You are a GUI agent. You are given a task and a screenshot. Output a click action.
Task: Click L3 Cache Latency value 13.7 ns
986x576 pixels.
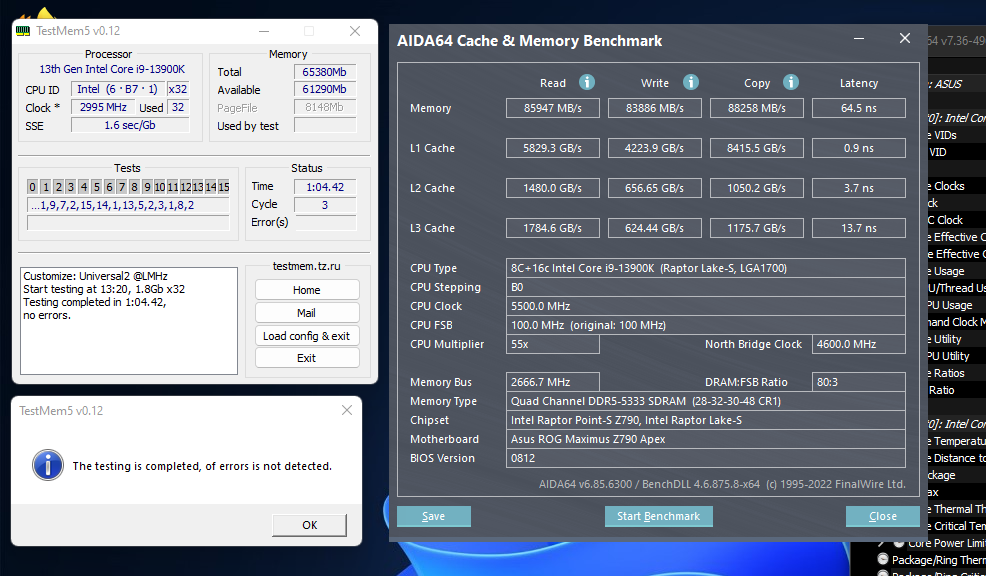point(859,228)
